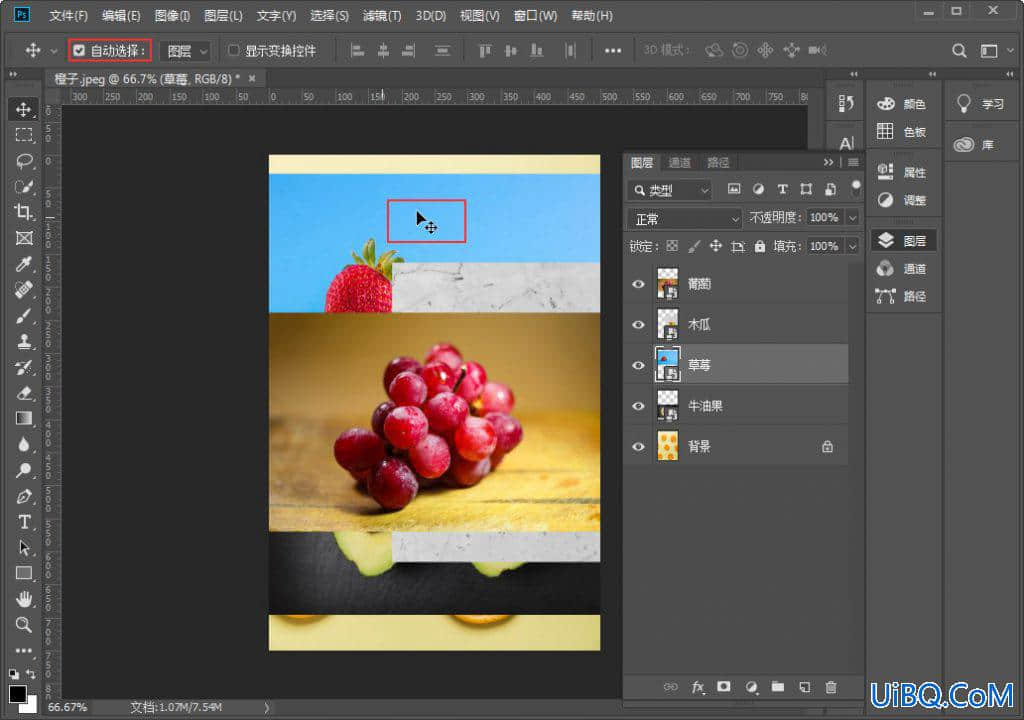Hide the 牛油果 layer
This screenshot has height=720, width=1024.
point(638,406)
